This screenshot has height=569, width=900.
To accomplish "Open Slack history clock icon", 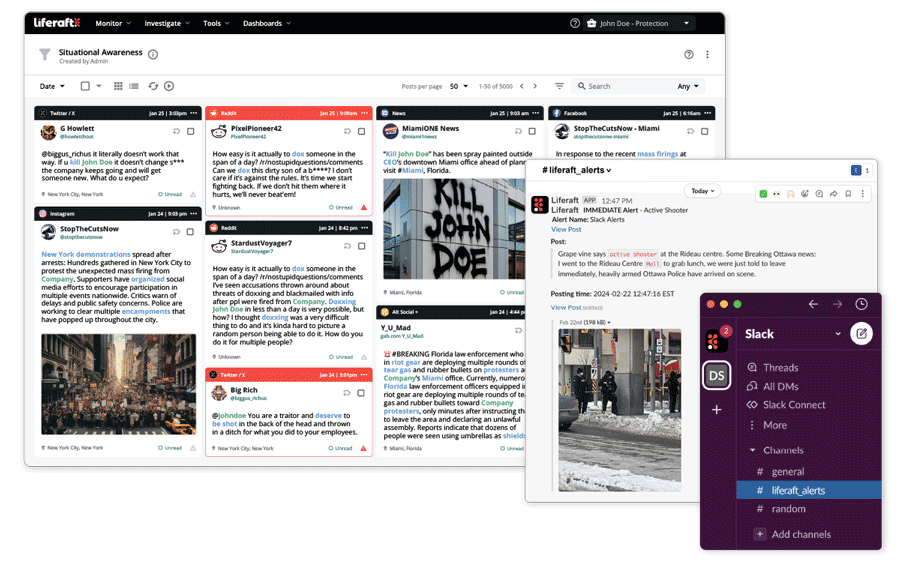I will pyautogui.click(x=861, y=304).
